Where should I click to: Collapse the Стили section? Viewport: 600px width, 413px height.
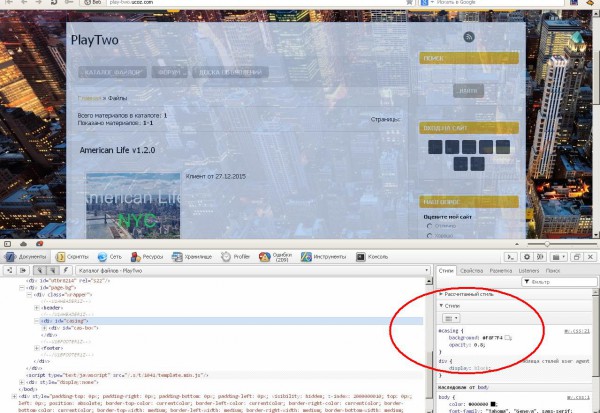coord(449,306)
